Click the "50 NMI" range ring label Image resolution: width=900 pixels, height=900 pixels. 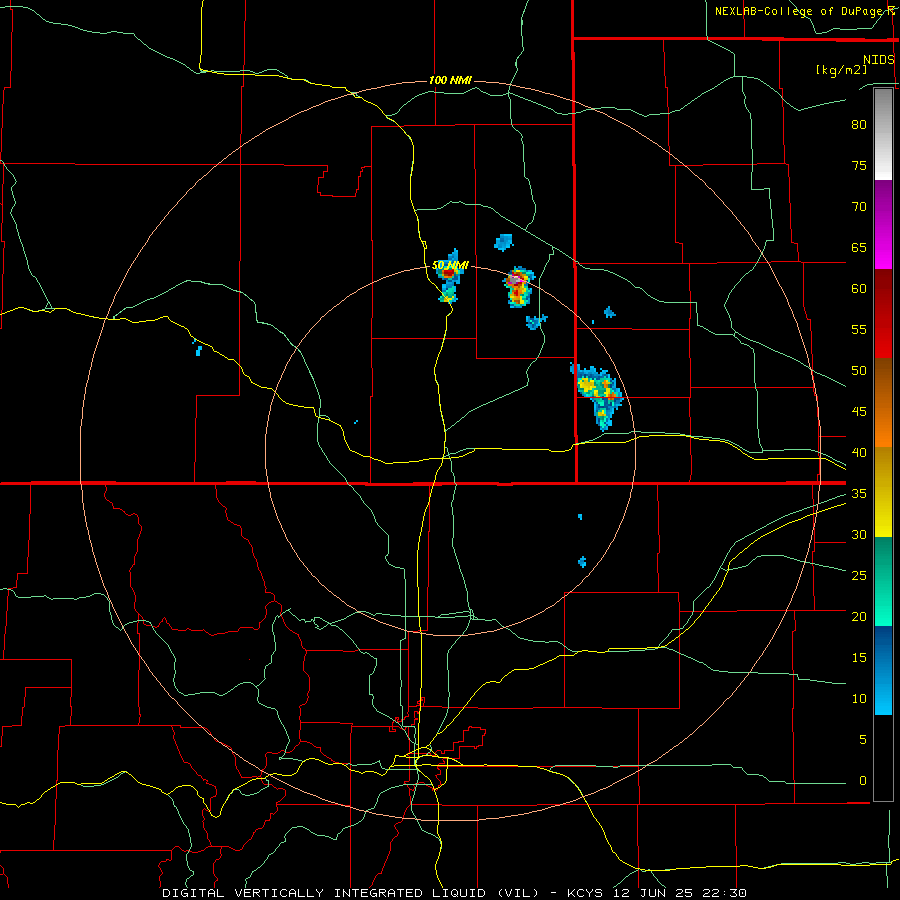pyautogui.click(x=450, y=265)
